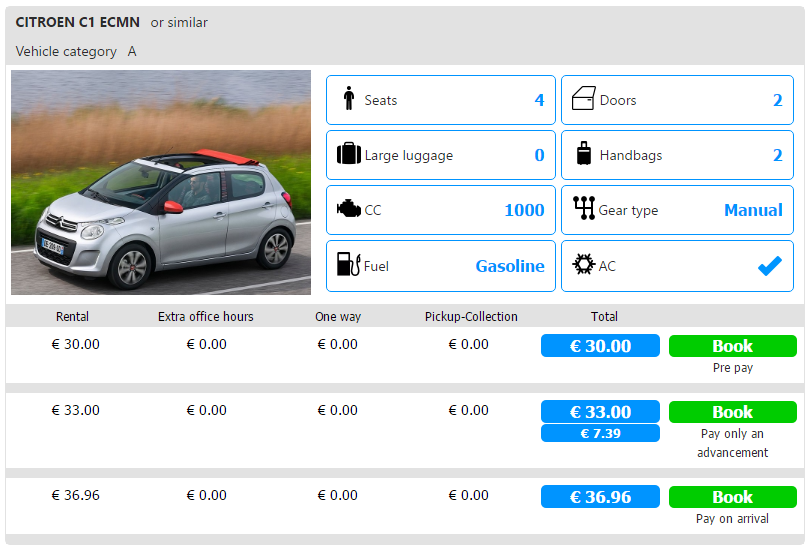Image resolution: width=810 pixels, height=550 pixels.
Task: Click the Doors value 2
Action: pos(777,100)
